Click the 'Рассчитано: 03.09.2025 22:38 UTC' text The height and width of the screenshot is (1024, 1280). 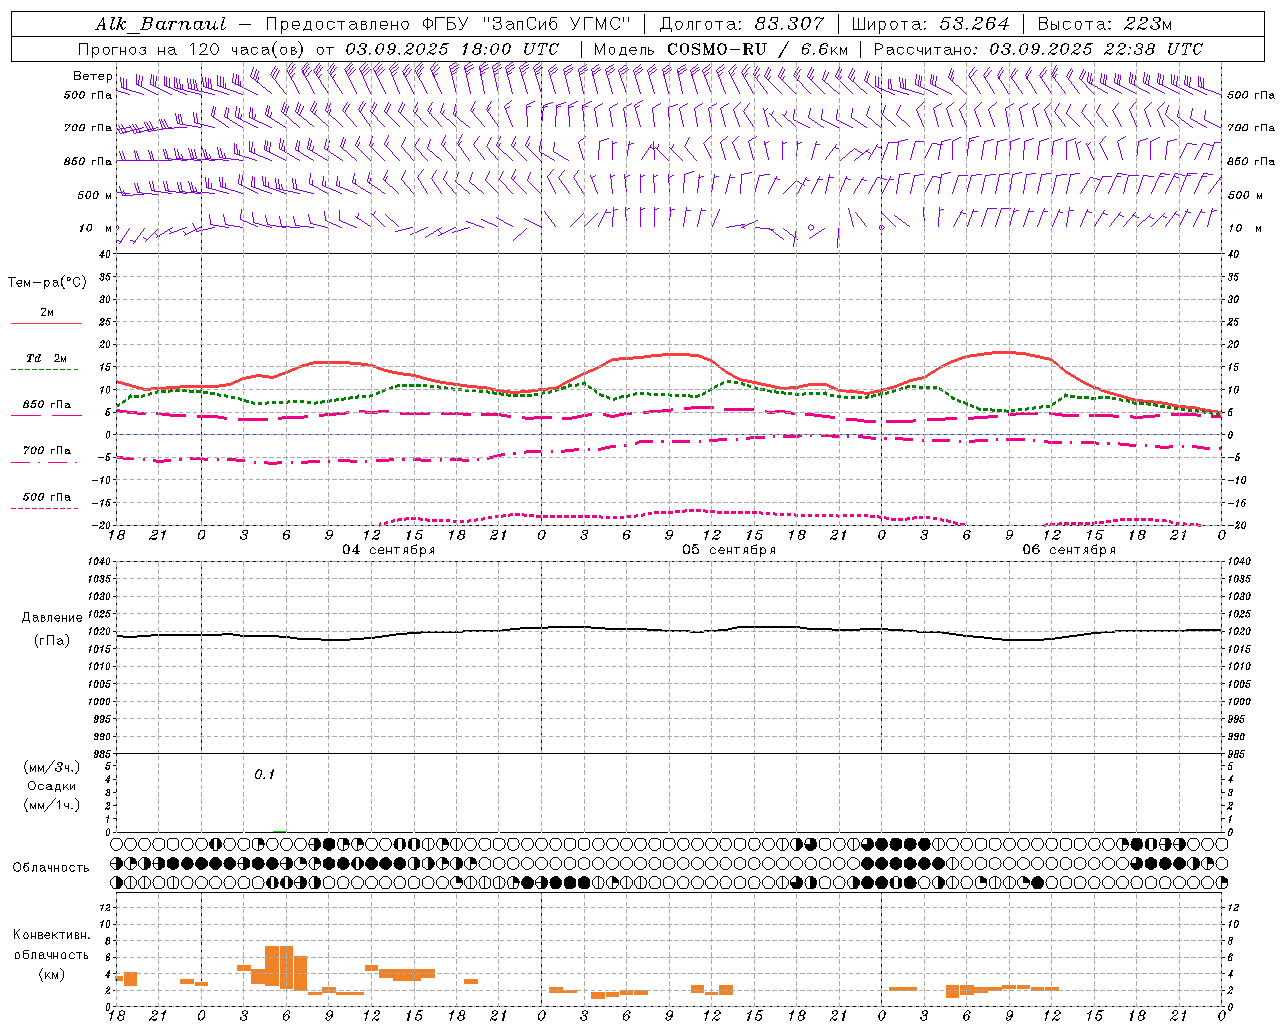pos(1038,49)
